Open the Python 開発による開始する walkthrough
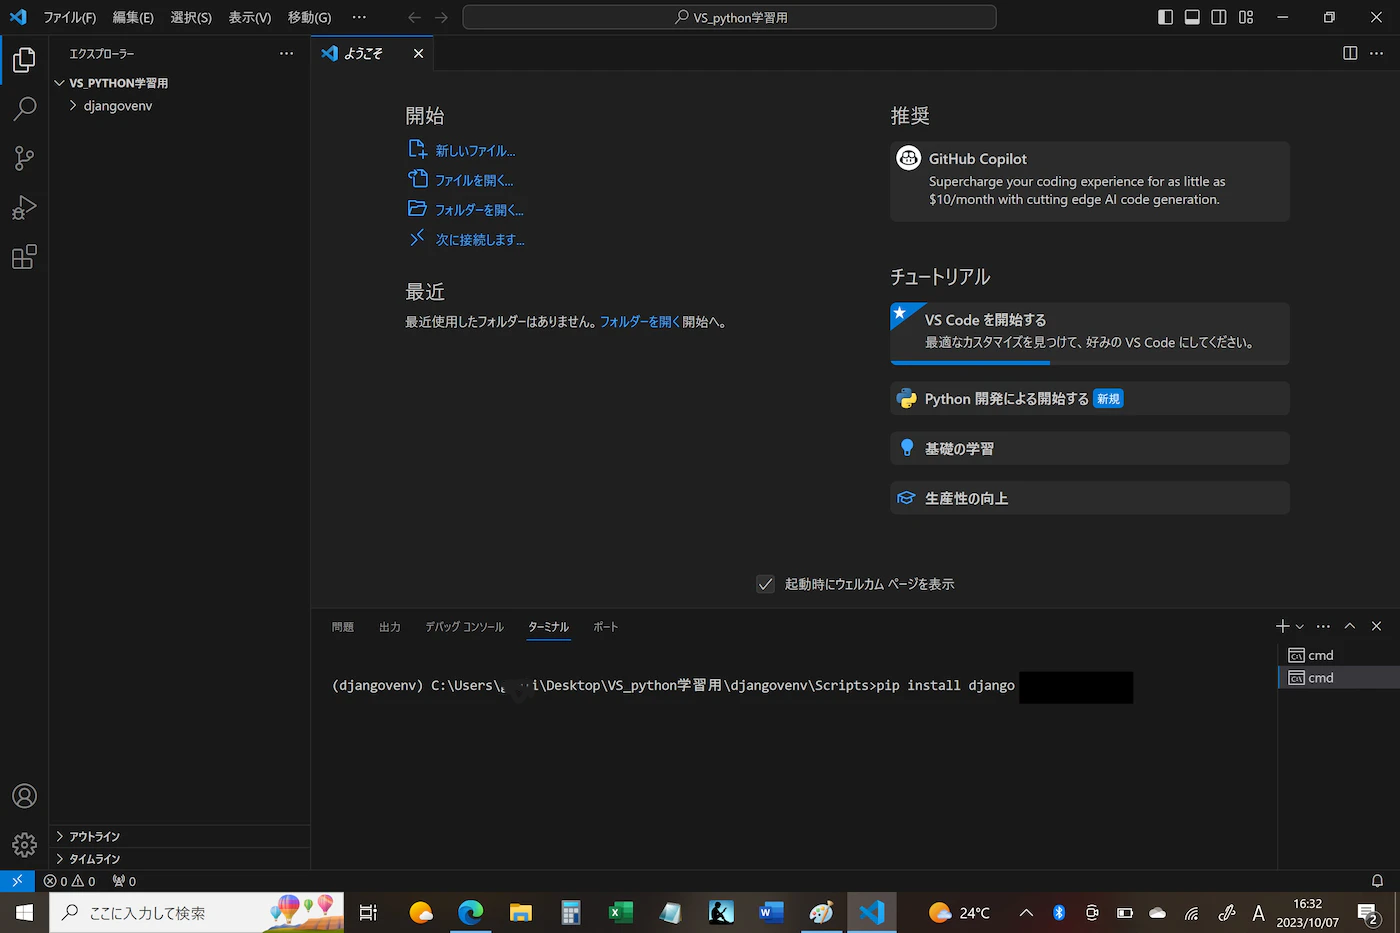 (x=1090, y=399)
